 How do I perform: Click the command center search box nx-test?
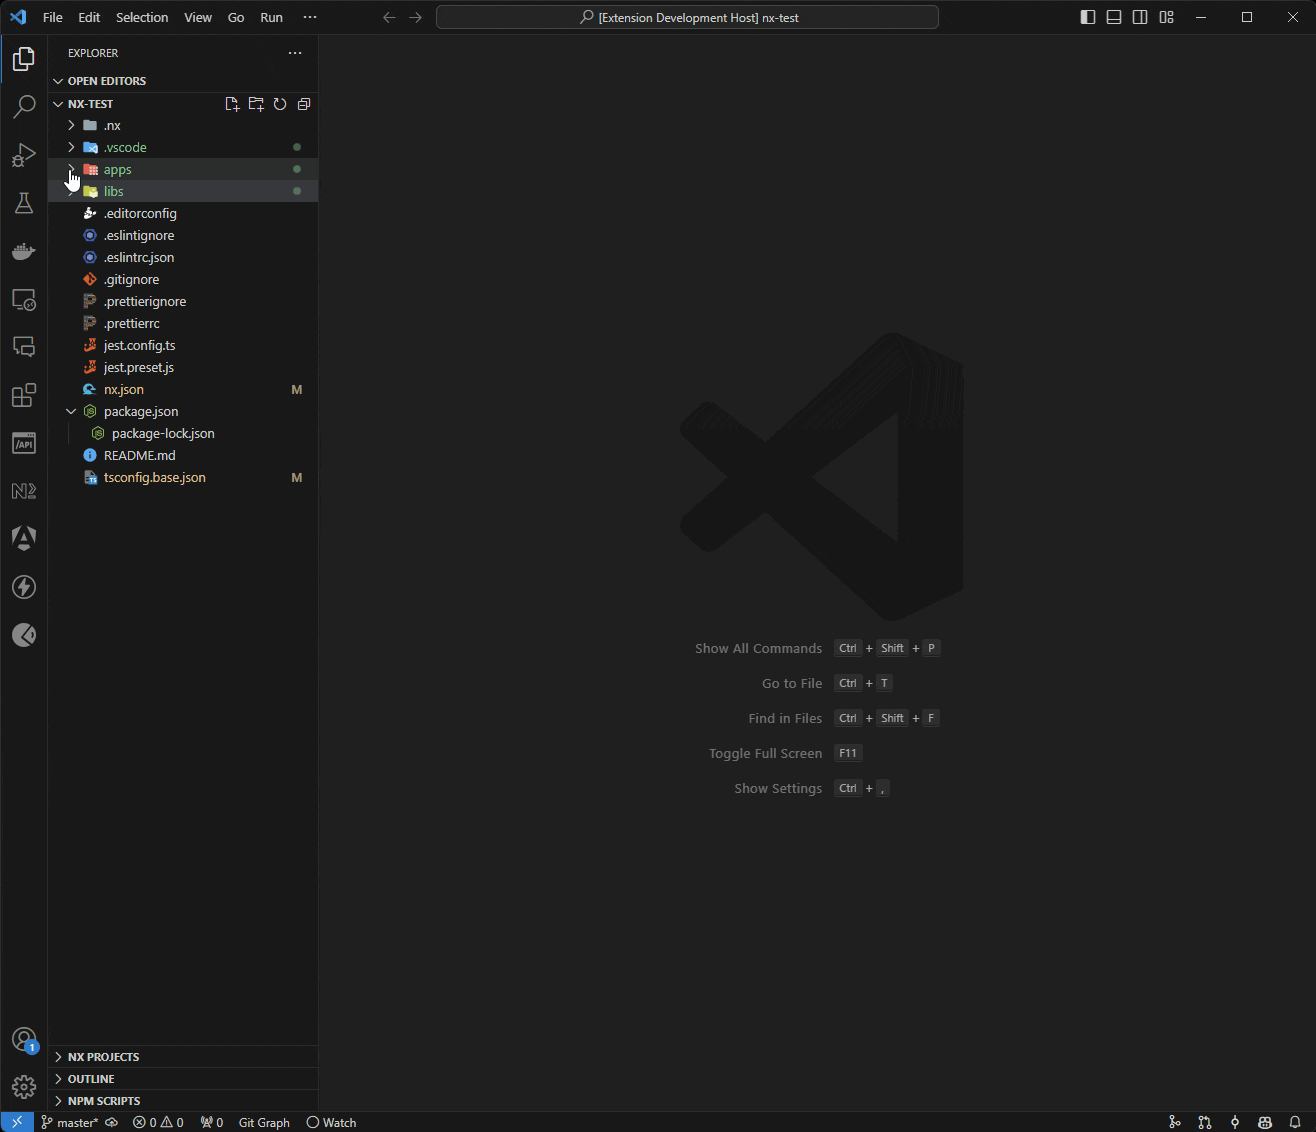tap(687, 17)
